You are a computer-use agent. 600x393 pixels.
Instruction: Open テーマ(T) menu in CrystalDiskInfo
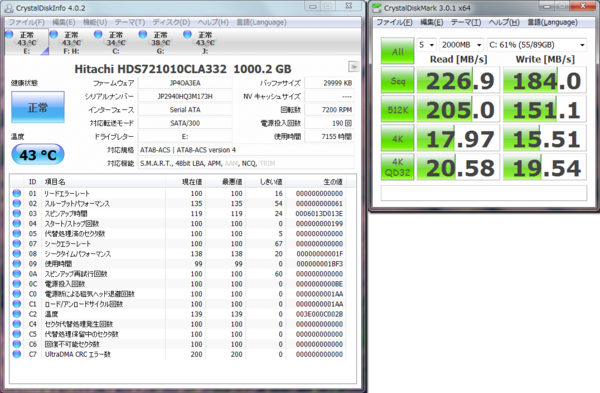tap(130, 22)
